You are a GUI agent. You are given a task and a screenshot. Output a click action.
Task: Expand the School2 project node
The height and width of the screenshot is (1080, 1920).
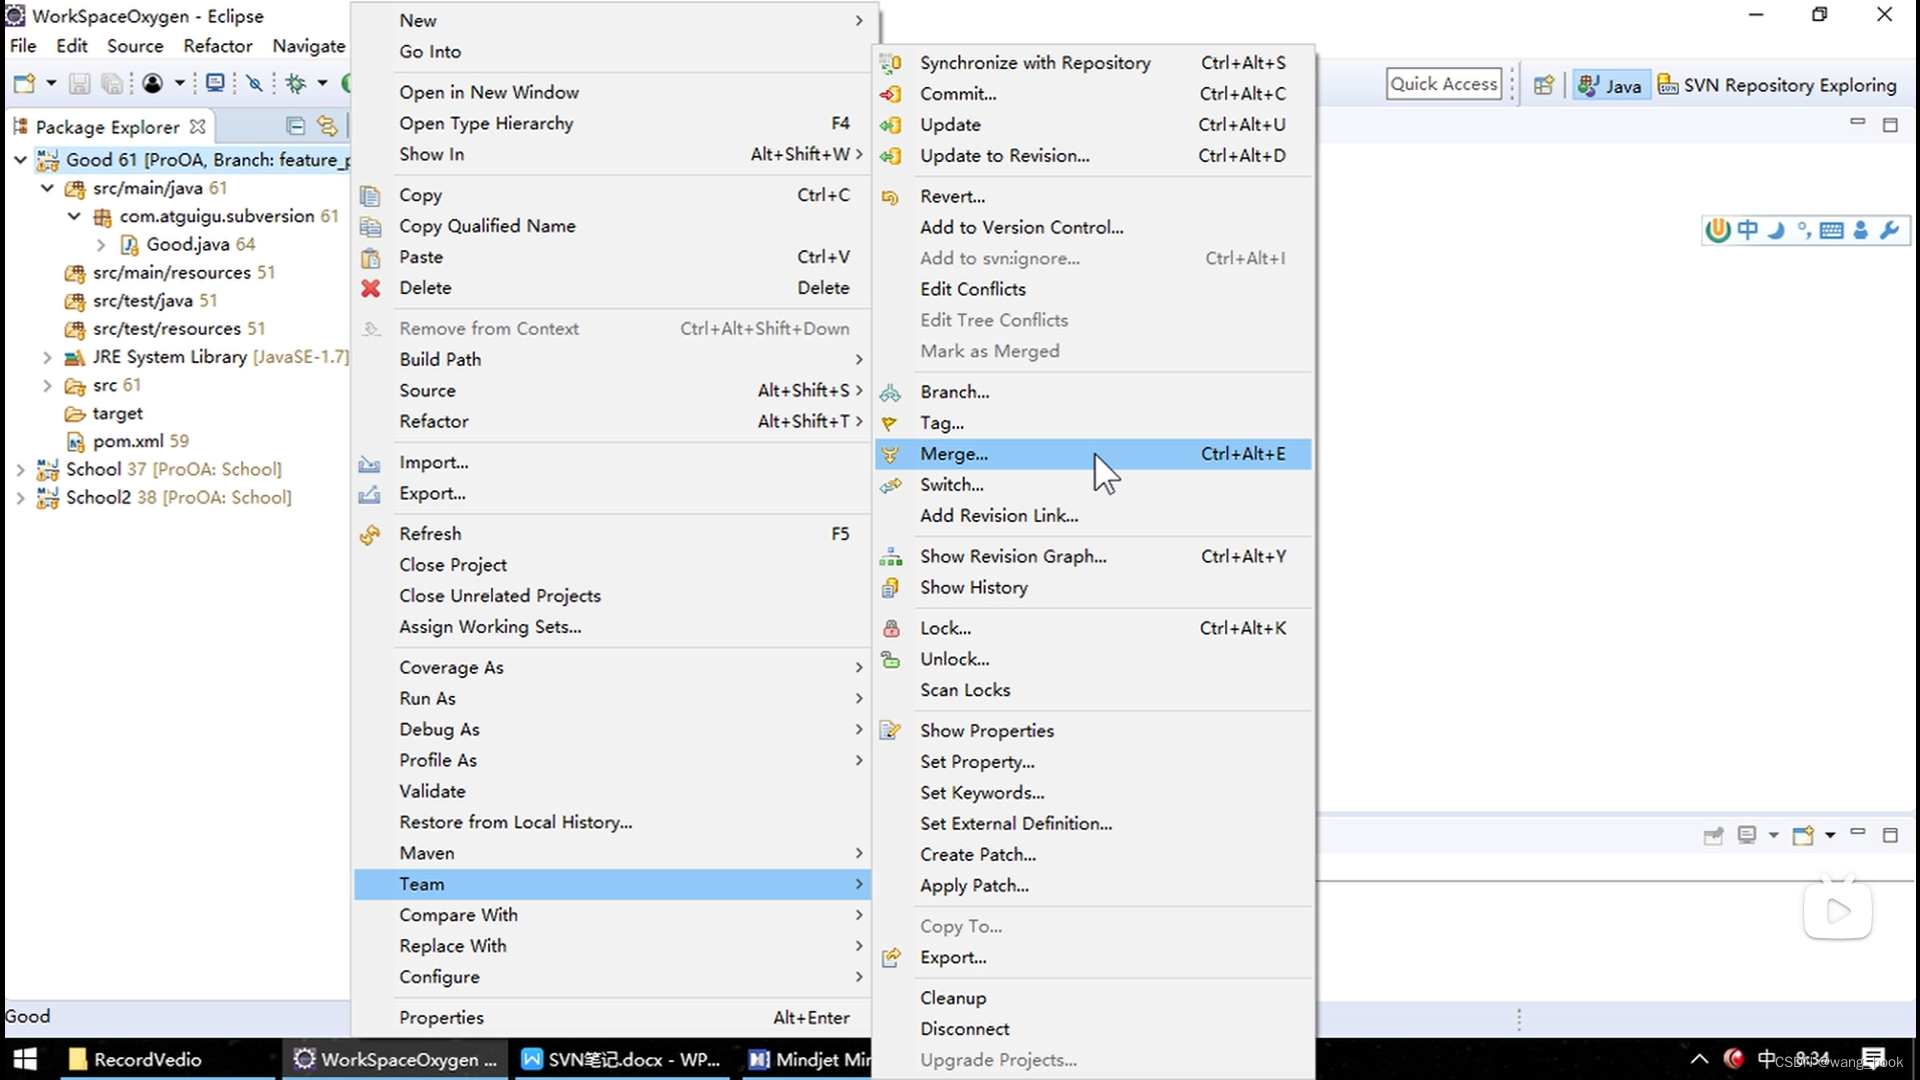(20, 497)
